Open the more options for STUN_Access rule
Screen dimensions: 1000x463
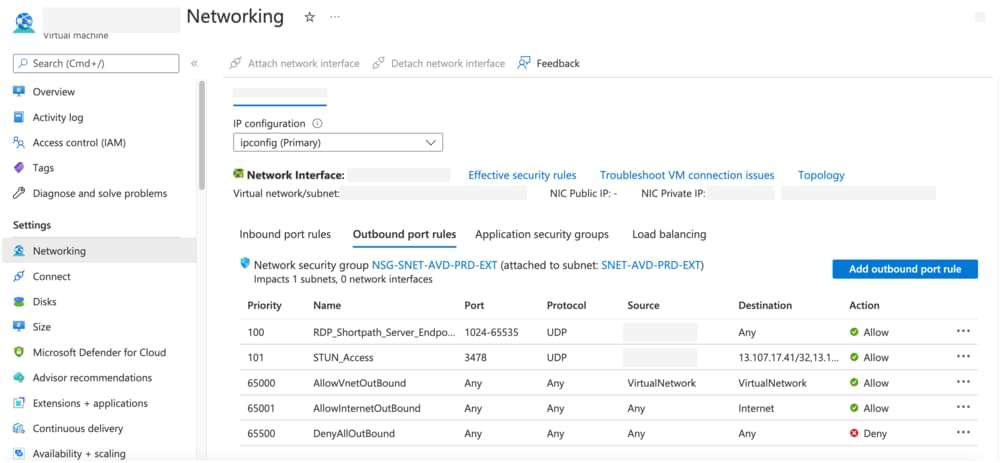(x=963, y=356)
